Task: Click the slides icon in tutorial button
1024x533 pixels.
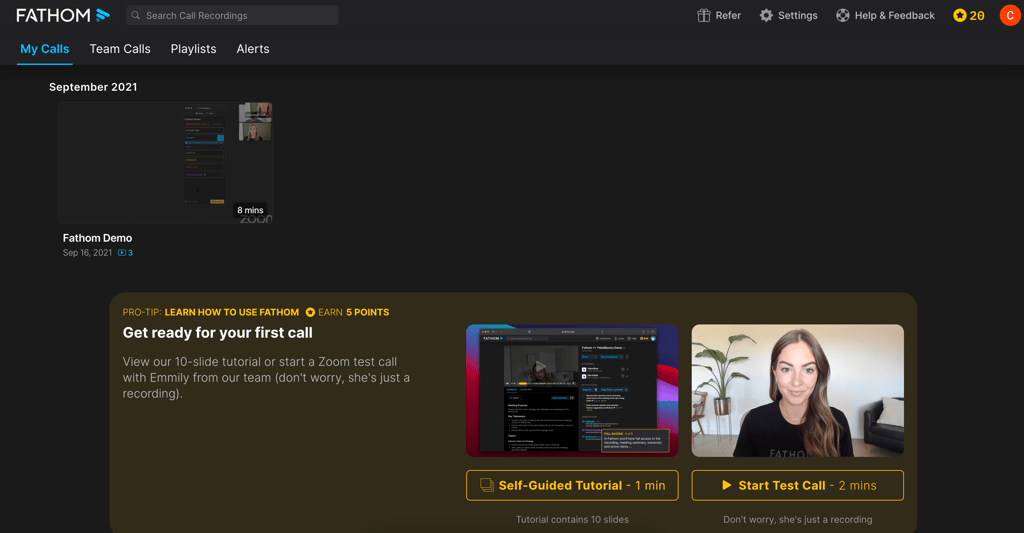Action: click(x=487, y=485)
